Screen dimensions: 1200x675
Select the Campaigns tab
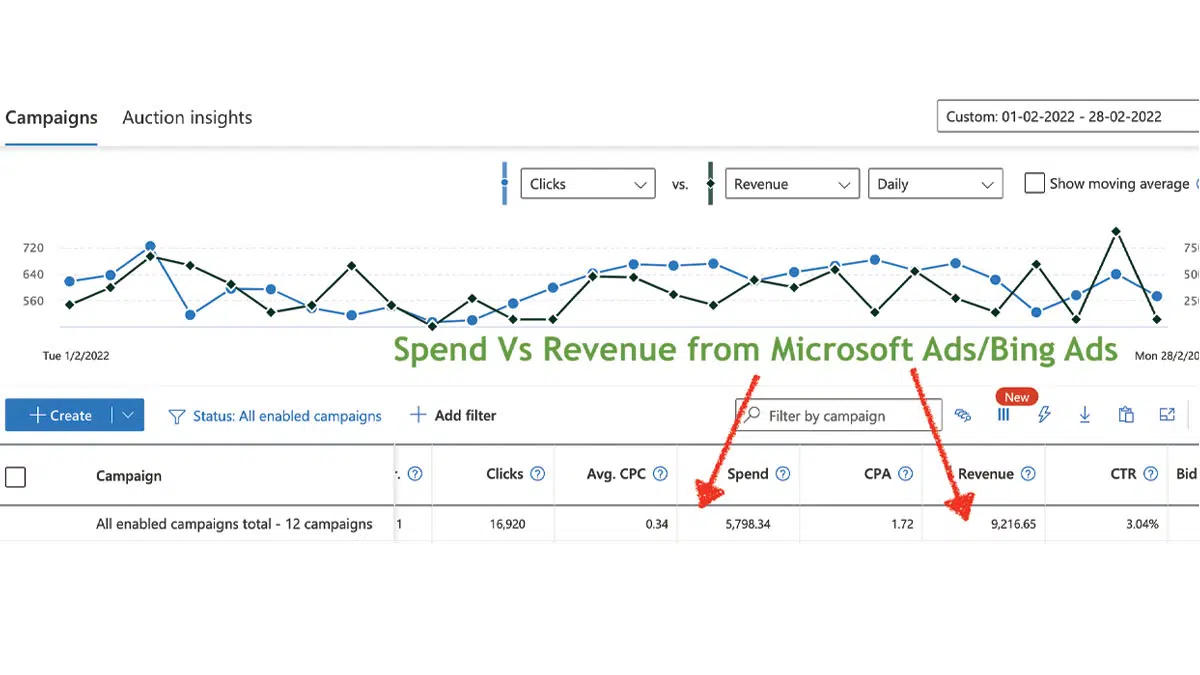tap(51, 117)
